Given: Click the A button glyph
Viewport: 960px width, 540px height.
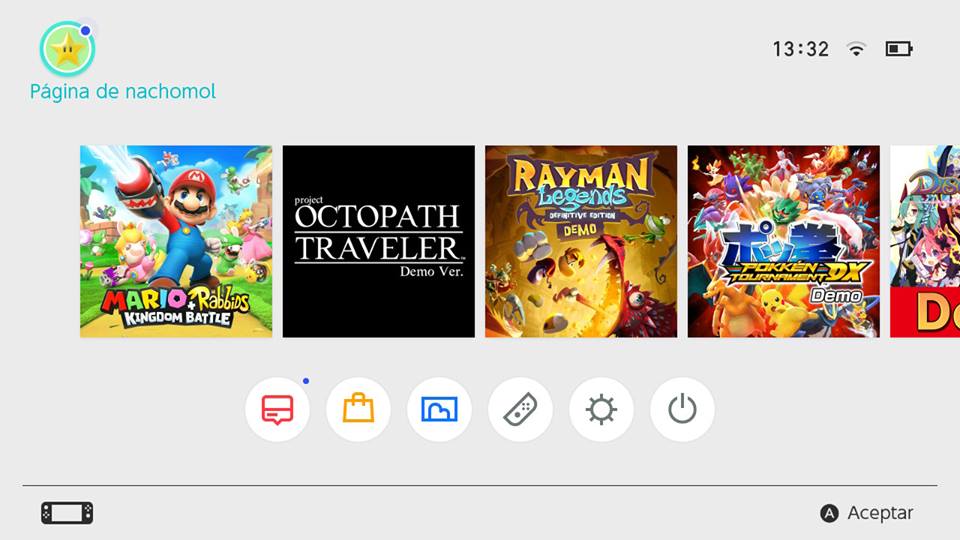Looking at the screenshot, I should point(829,513).
